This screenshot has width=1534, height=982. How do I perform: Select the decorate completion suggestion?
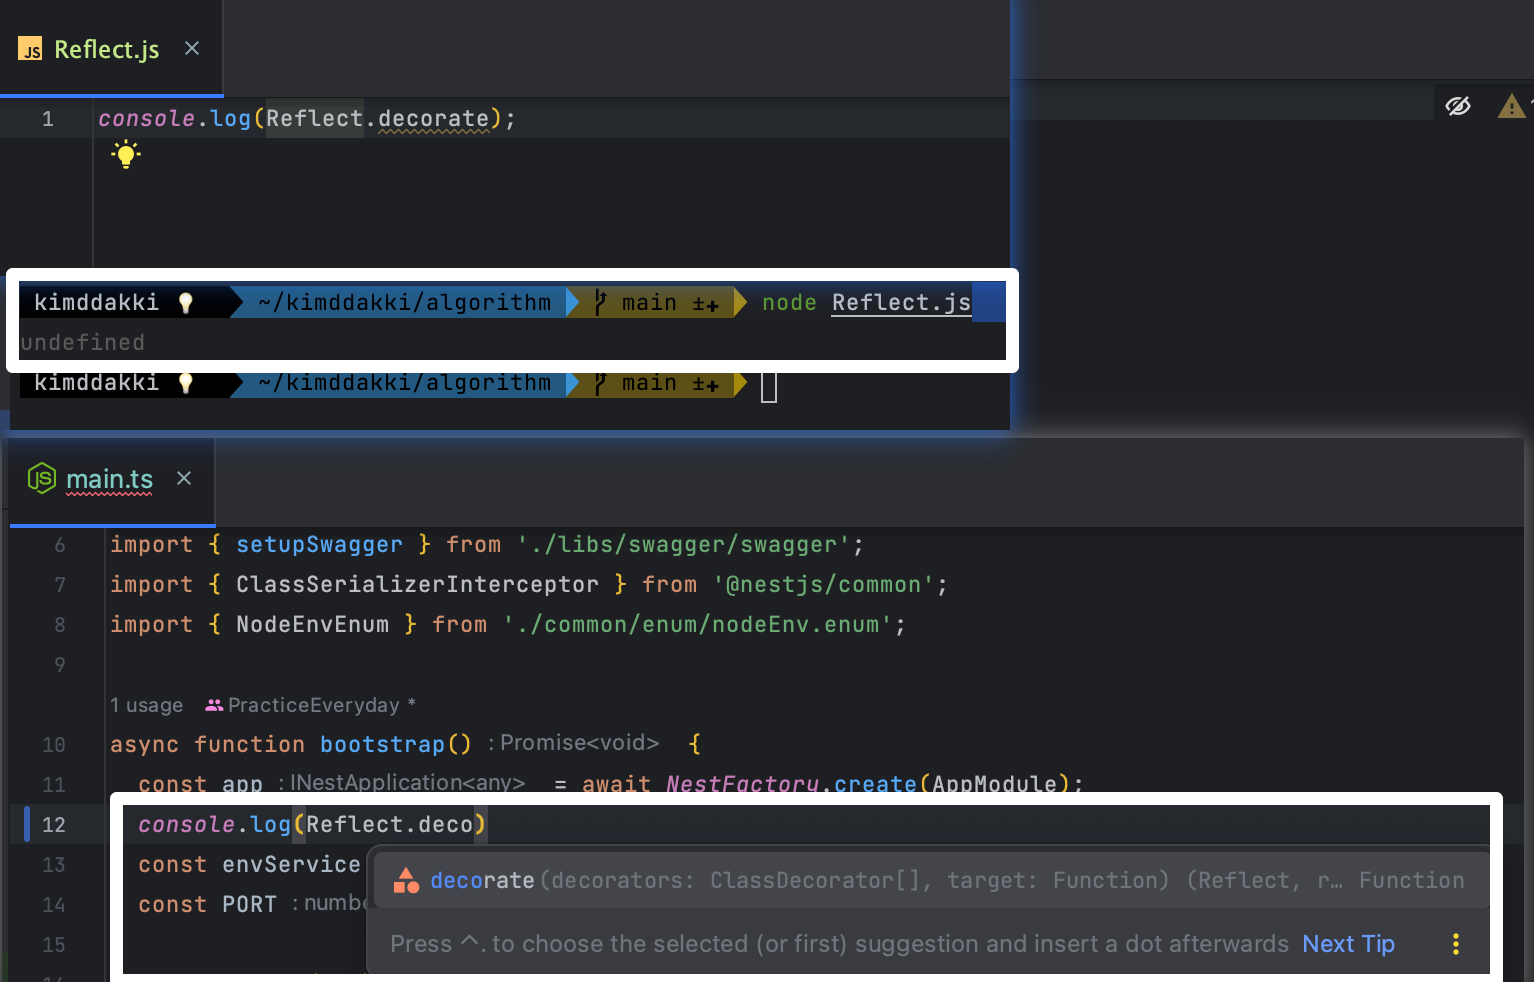point(931,880)
